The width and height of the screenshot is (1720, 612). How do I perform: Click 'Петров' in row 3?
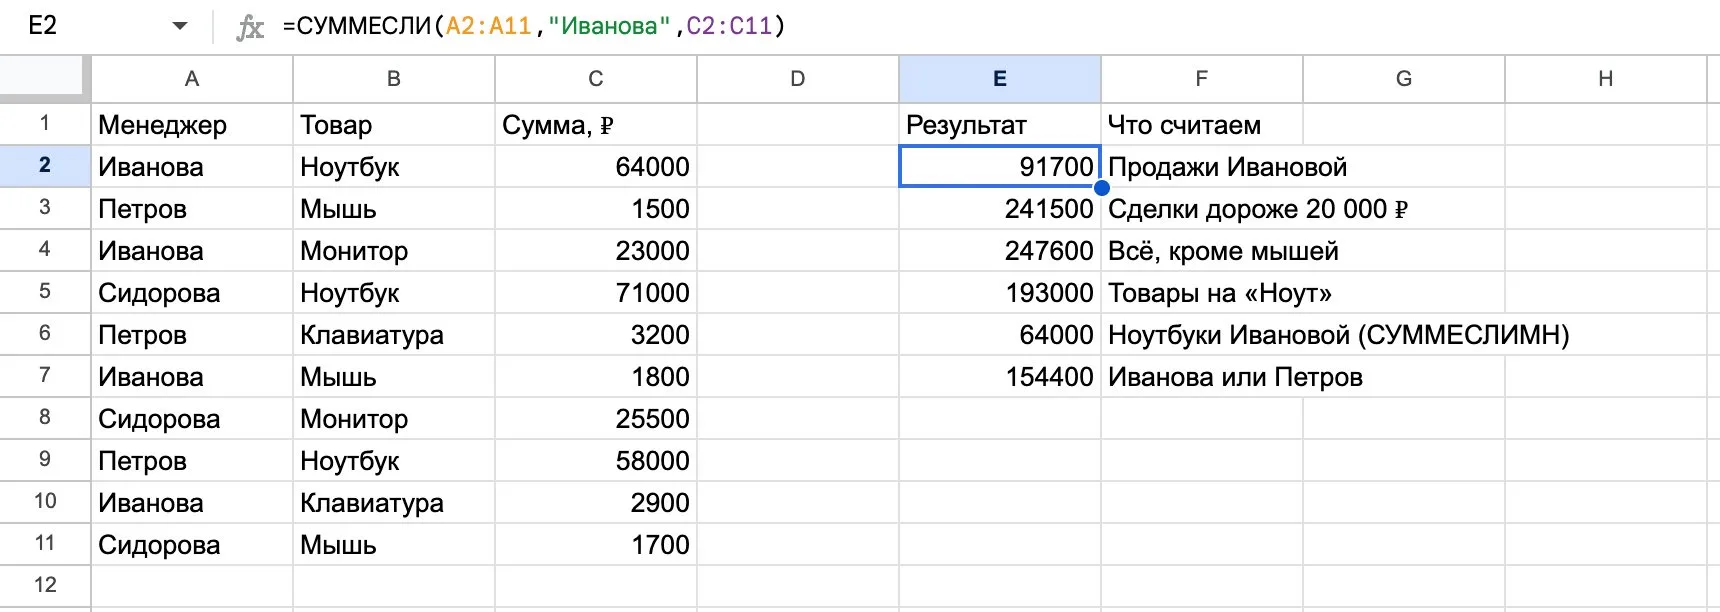(192, 209)
